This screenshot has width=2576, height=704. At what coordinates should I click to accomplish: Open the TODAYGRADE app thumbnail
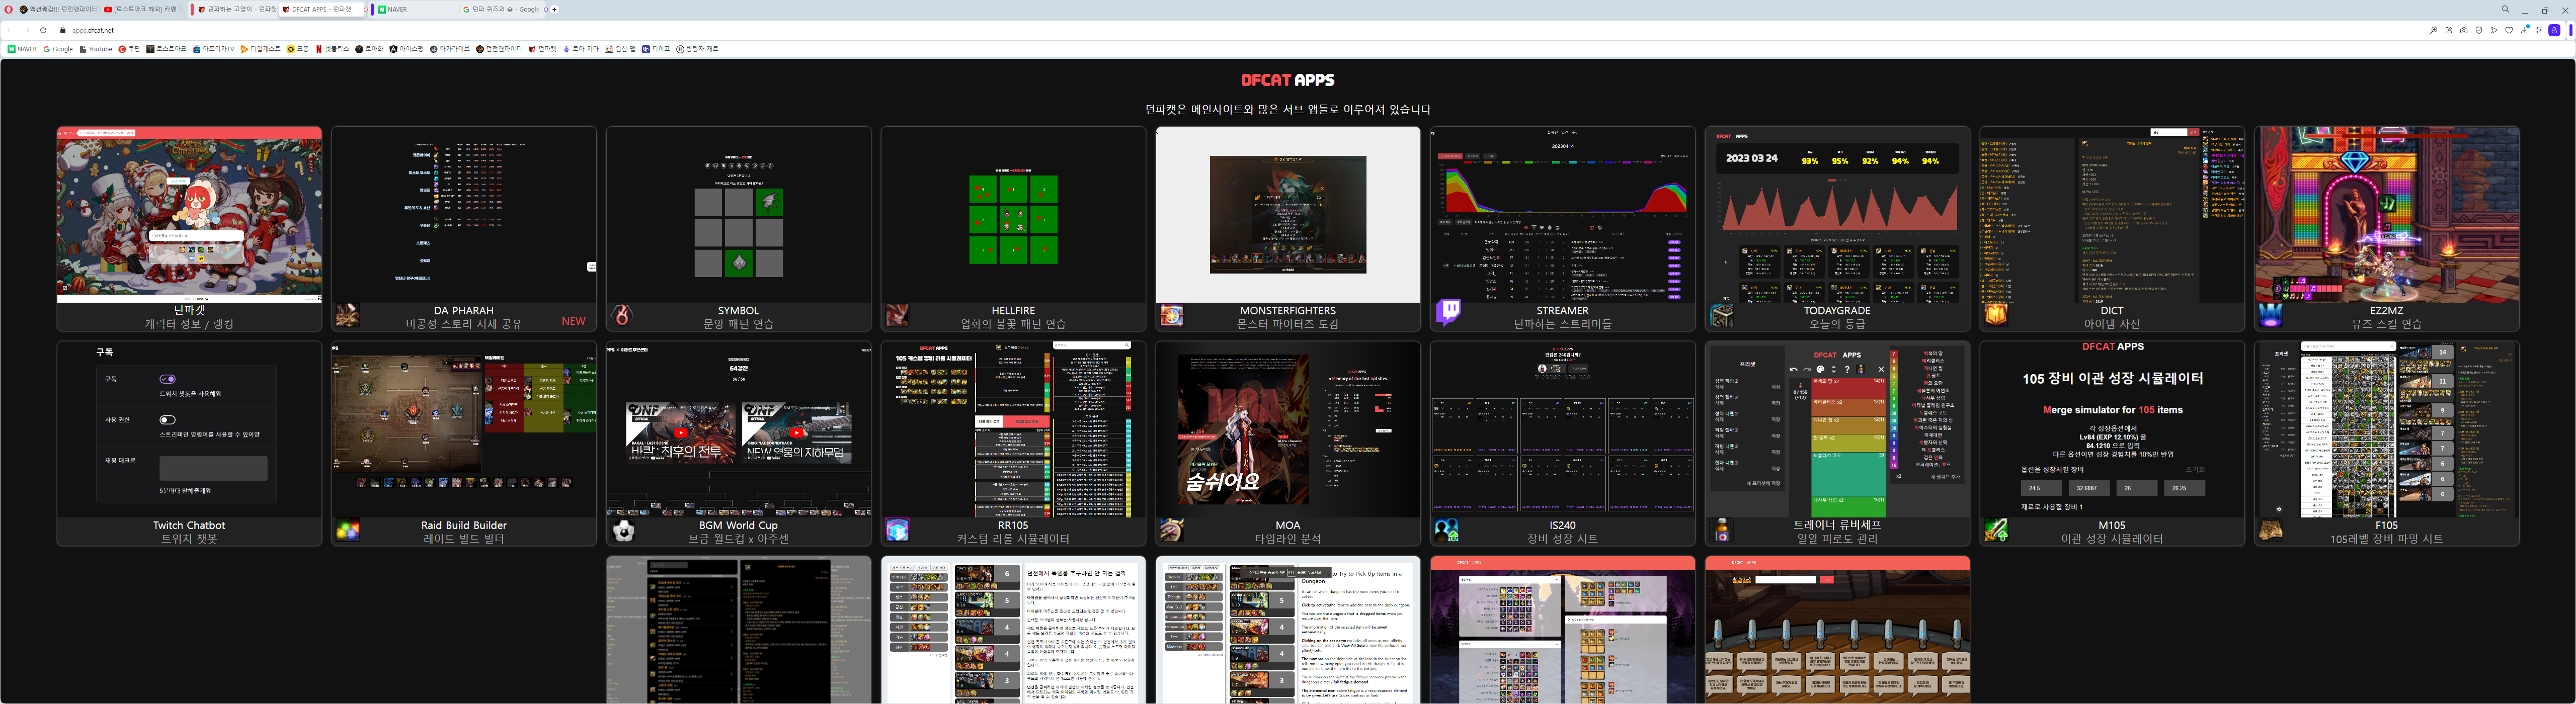pyautogui.click(x=1836, y=215)
